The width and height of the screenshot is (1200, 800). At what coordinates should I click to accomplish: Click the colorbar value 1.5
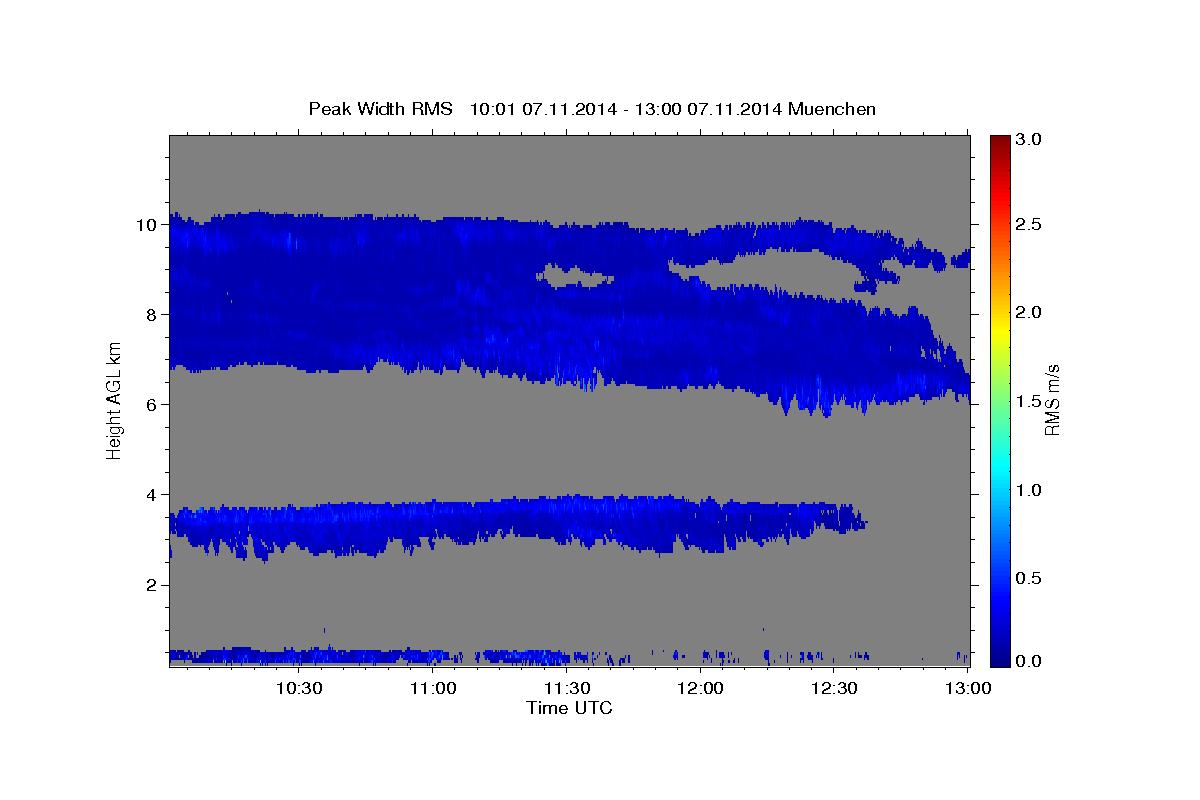click(x=1030, y=401)
